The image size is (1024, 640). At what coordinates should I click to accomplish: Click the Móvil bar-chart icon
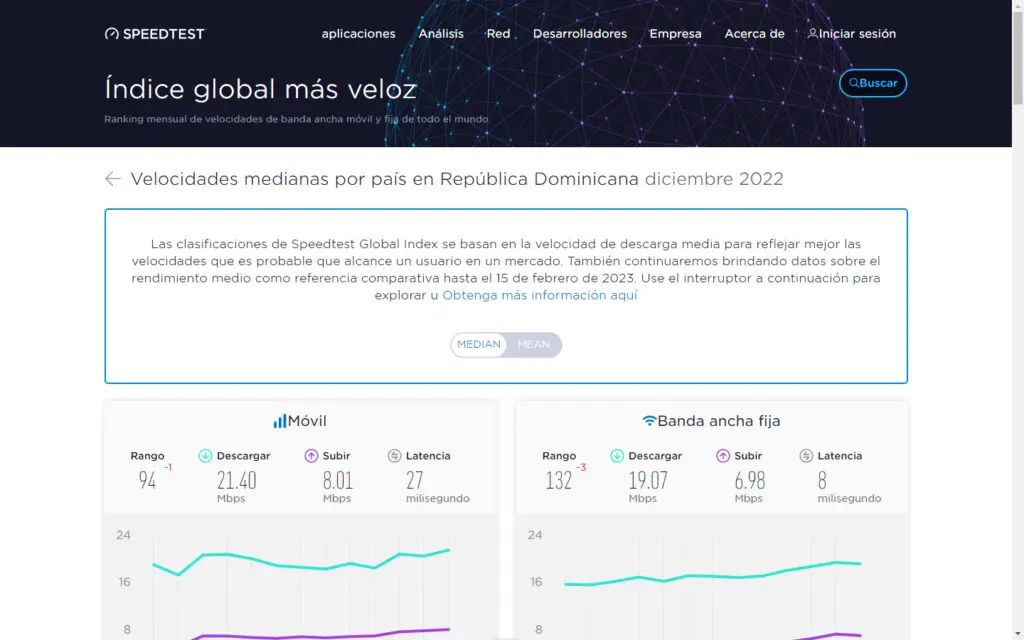[280, 421]
